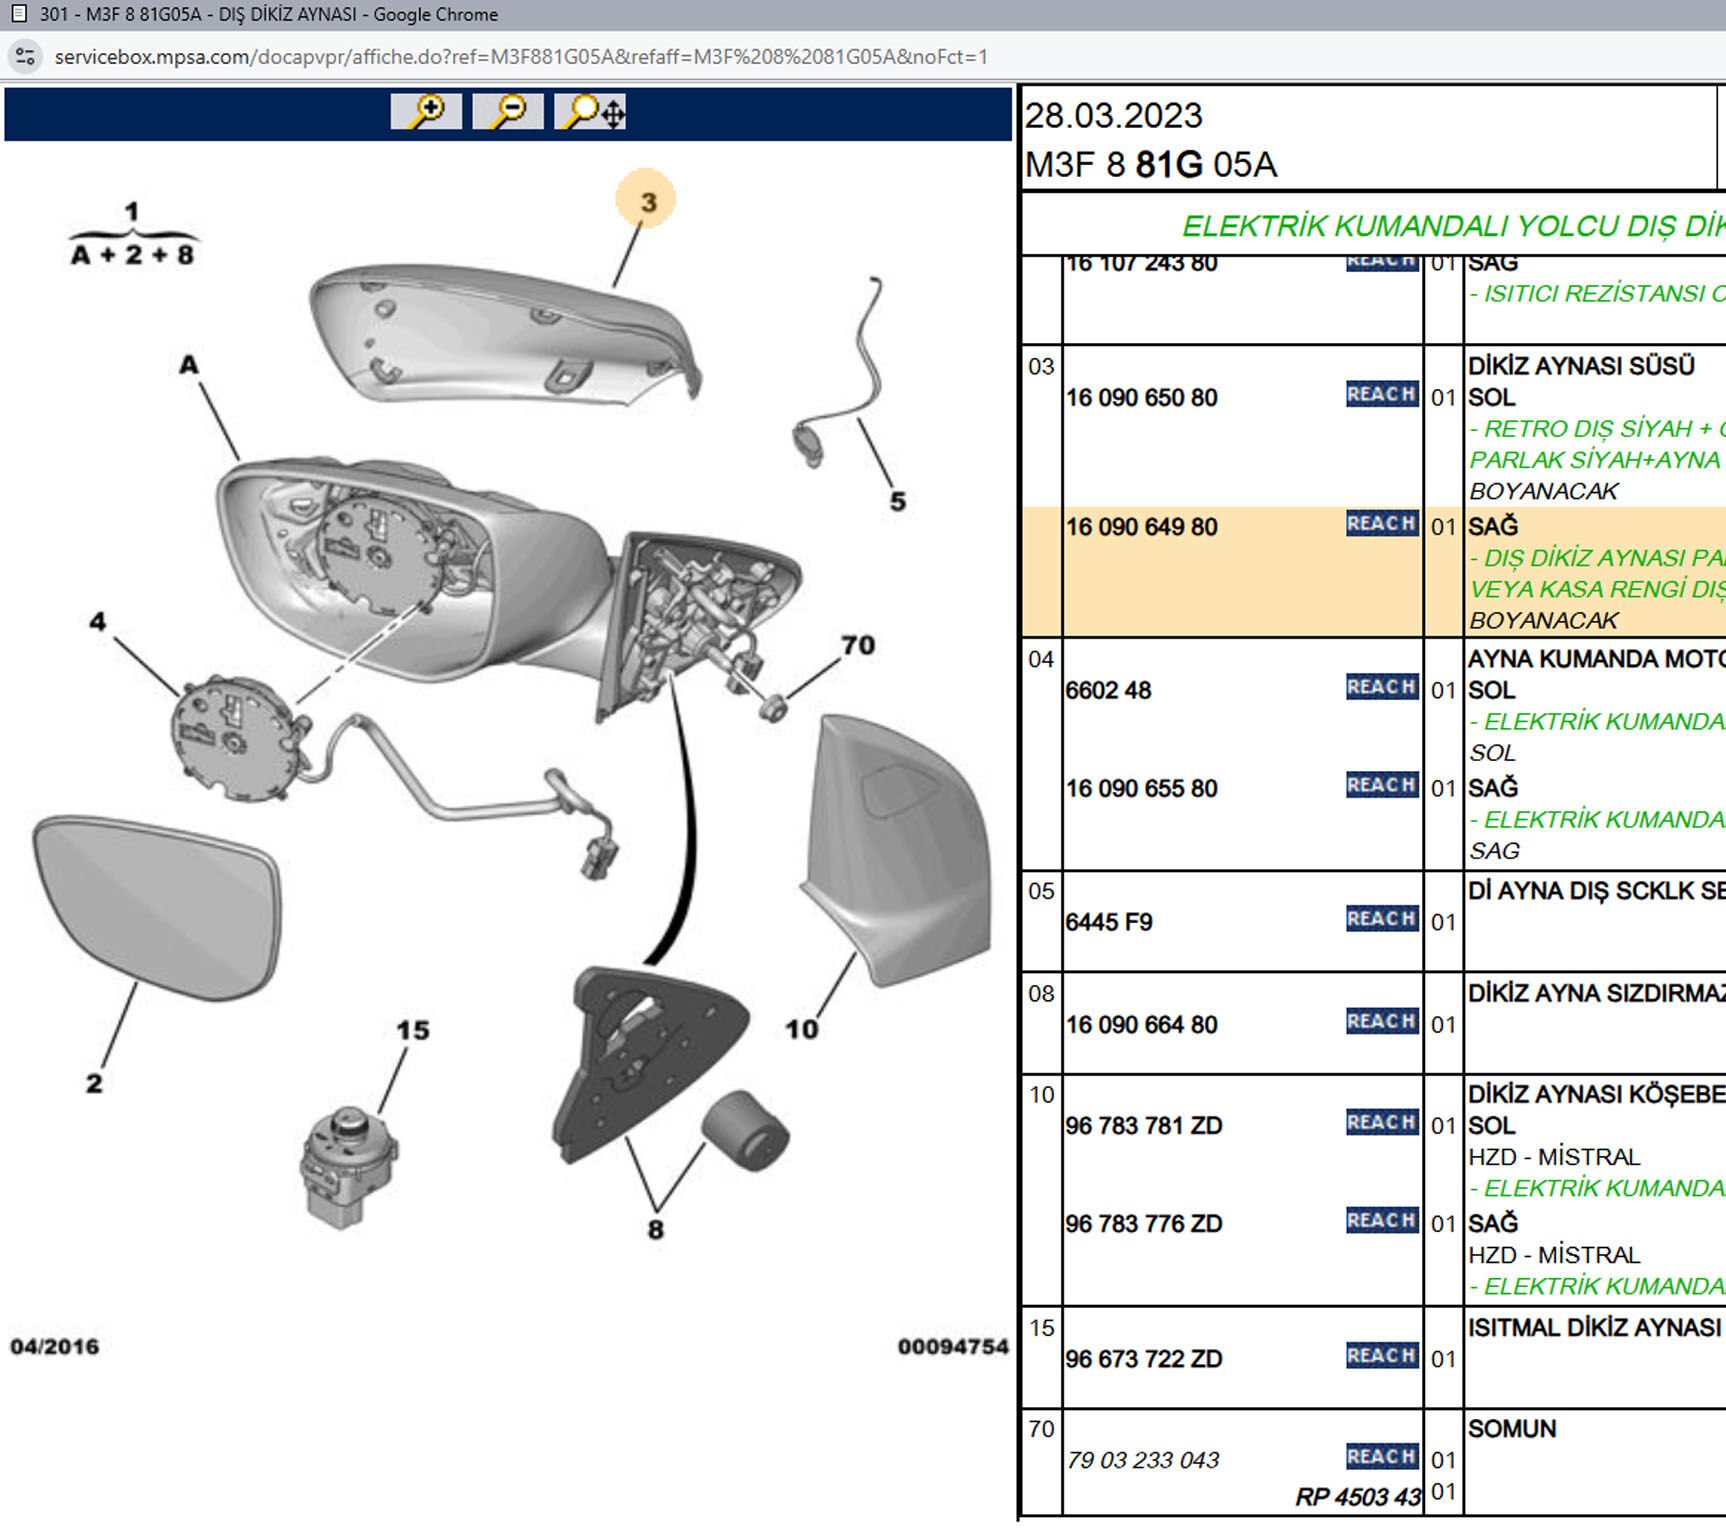
Task: Click callout number 70 in the diagram
Action: [857, 645]
